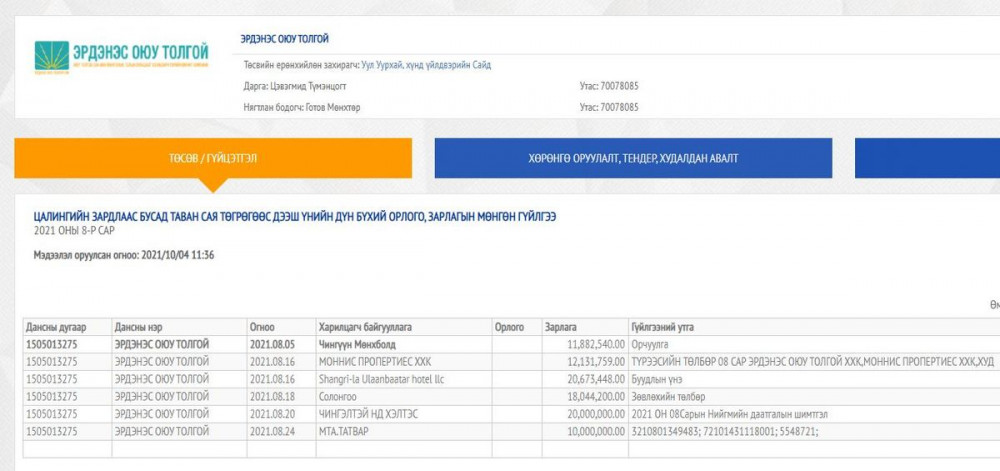Click the Огноо column header
Viewport: 1000px width, 471px height.
click(x=281, y=327)
